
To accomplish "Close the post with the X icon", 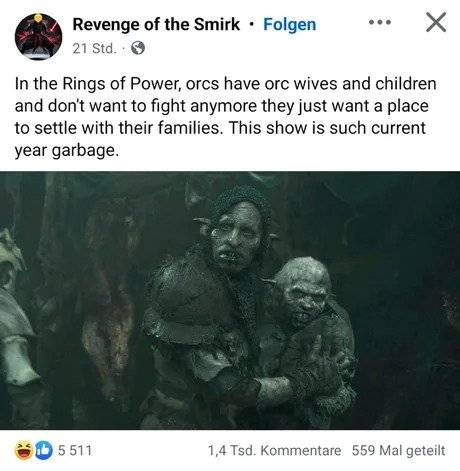I will (x=436, y=22).
